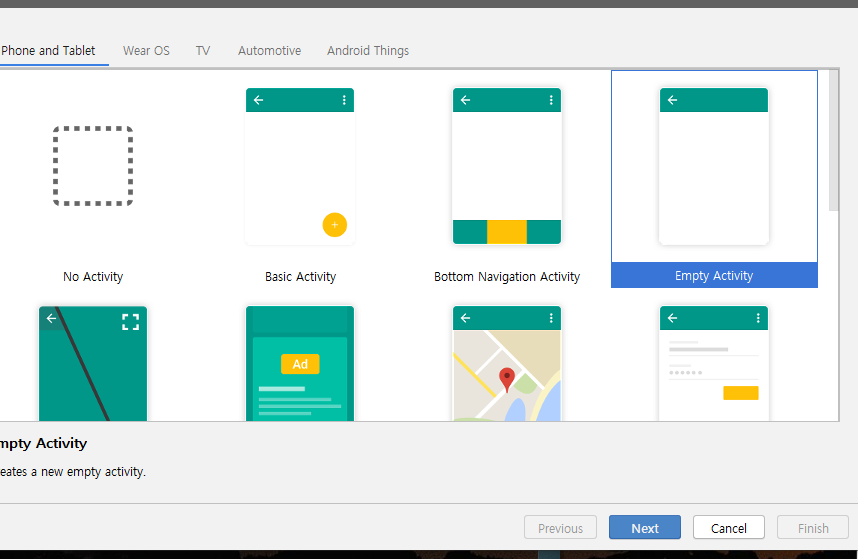Image resolution: width=858 pixels, height=559 pixels.
Task: Click the yellow Ad badge in the ad template
Action: [x=300, y=364]
